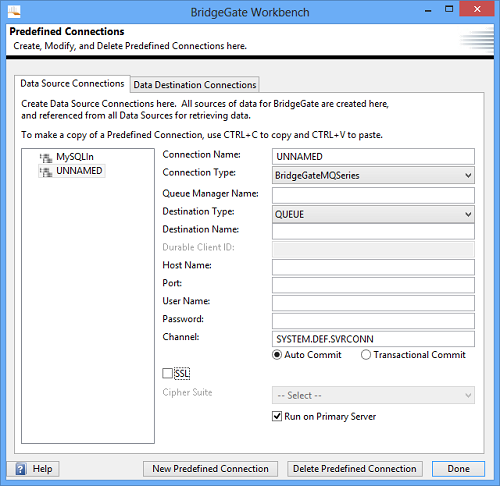Focus the Host Name input field
Viewport: 500px width, 486px height.
[373, 267]
